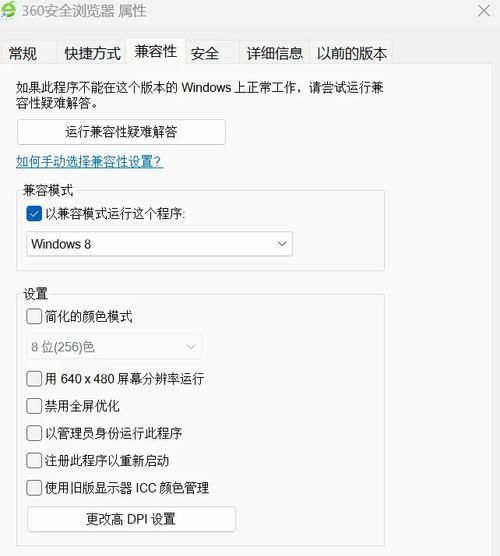Image resolution: width=500 pixels, height=556 pixels.
Task: Select the 兼容性 tab
Action: [x=156, y=52]
